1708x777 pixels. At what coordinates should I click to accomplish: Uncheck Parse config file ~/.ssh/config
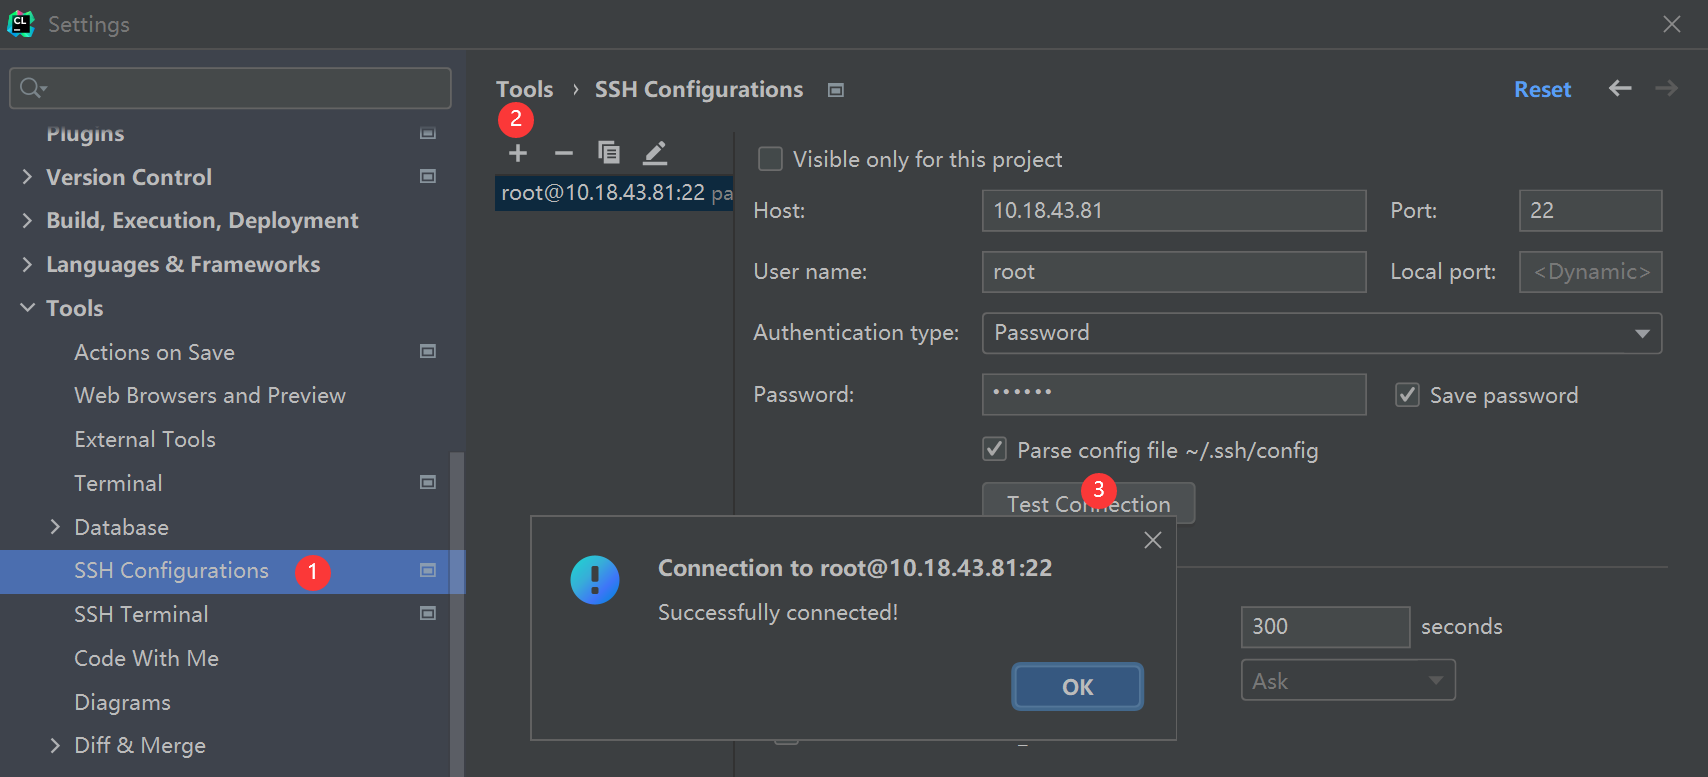pyautogui.click(x=994, y=449)
